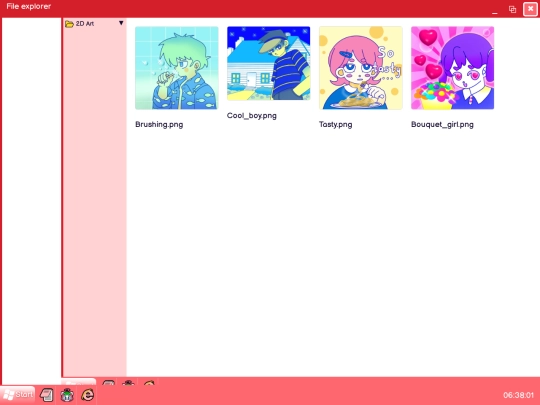The width and height of the screenshot is (540, 405).
Task: Click the Start button
Action: [x=18, y=395]
